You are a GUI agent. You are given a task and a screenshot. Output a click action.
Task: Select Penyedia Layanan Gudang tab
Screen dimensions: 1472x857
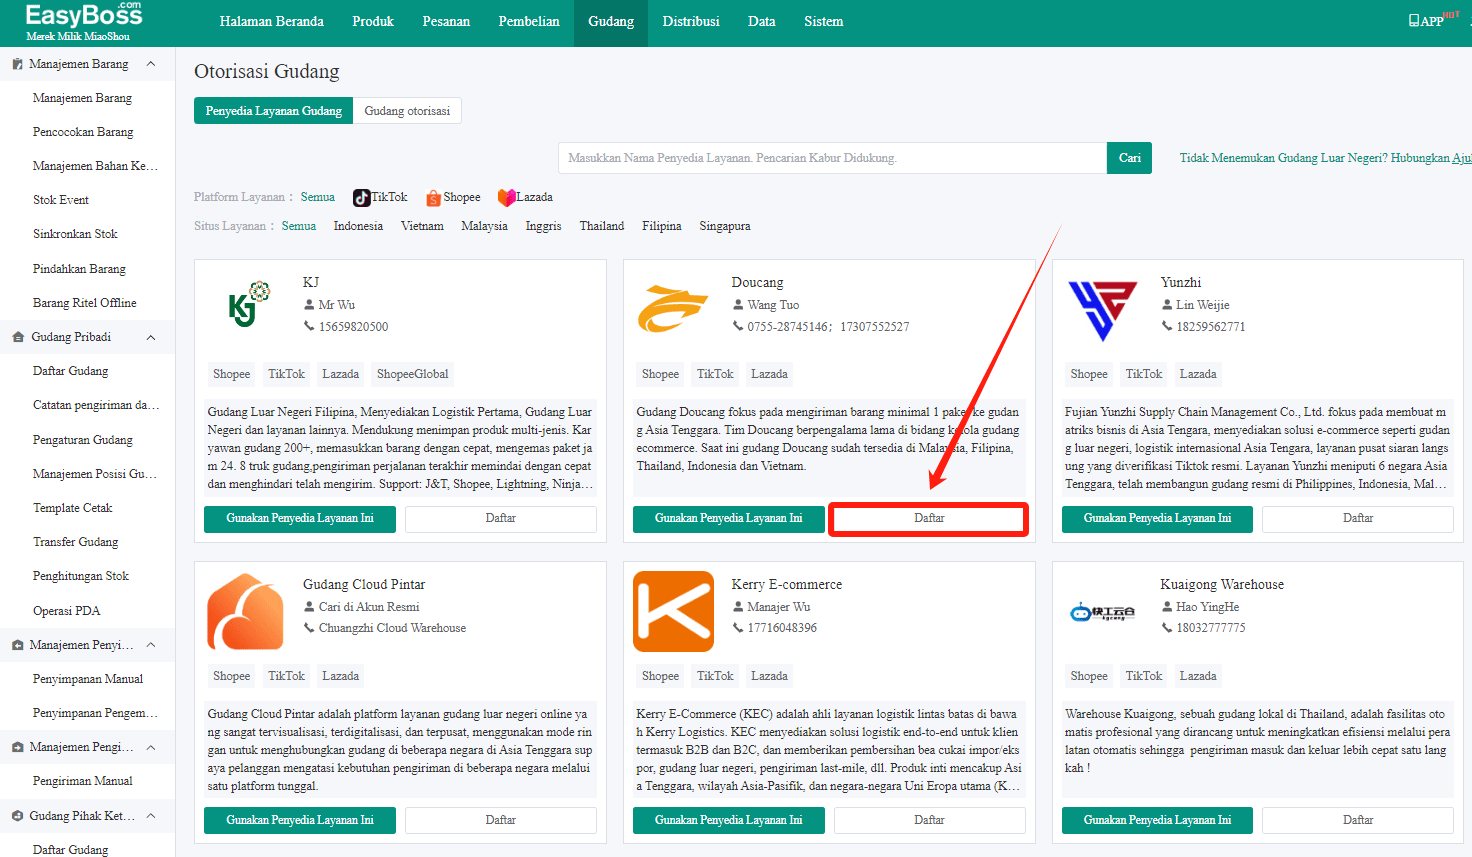(274, 111)
